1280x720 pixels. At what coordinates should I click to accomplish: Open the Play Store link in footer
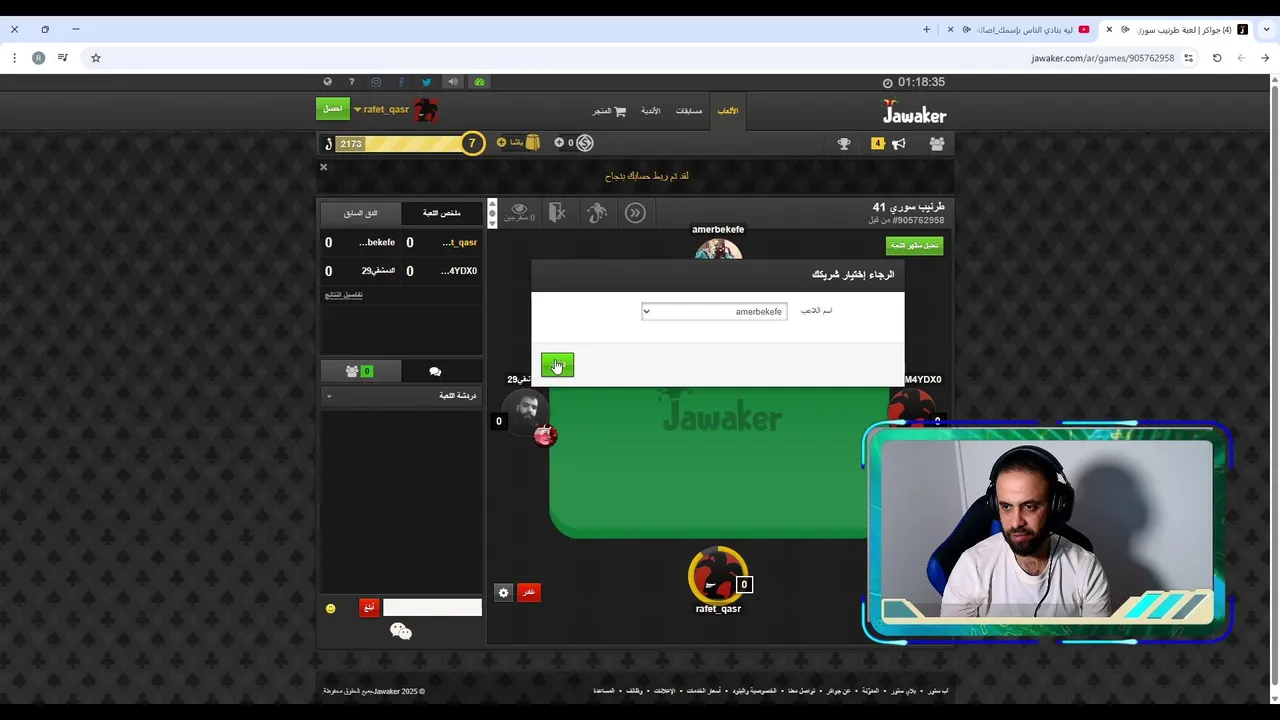904,691
